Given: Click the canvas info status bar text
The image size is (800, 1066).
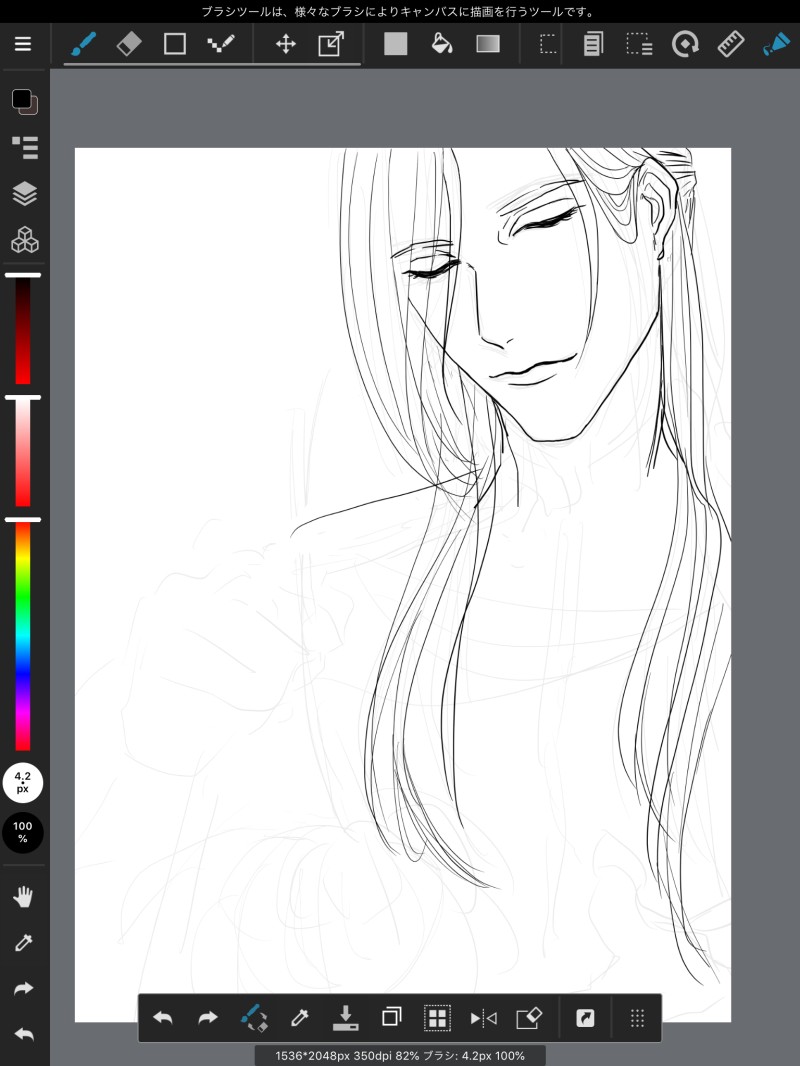Looking at the screenshot, I should coord(400,1056).
